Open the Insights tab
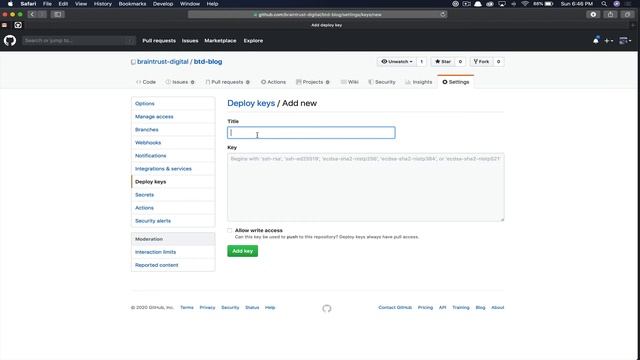Image resolution: width=640 pixels, height=360 pixels. pos(419,82)
